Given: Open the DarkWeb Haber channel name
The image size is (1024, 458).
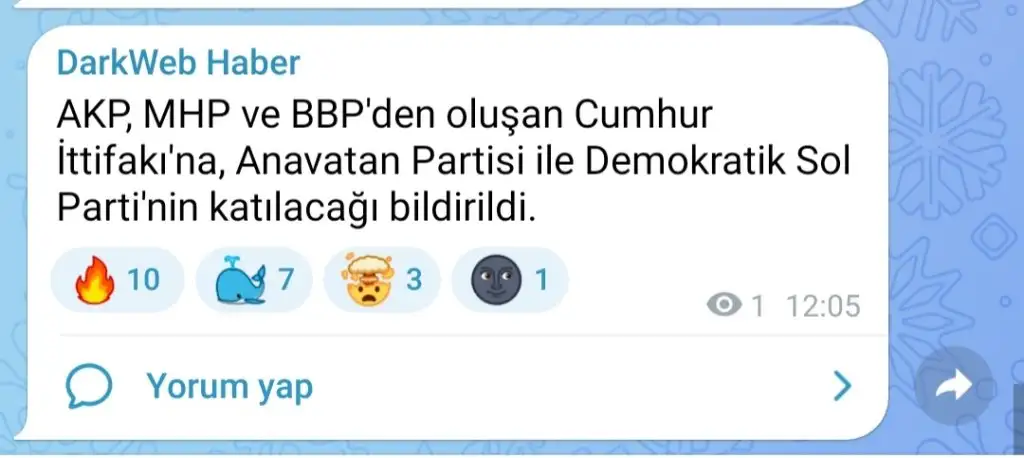Looking at the screenshot, I should tap(178, 63).
